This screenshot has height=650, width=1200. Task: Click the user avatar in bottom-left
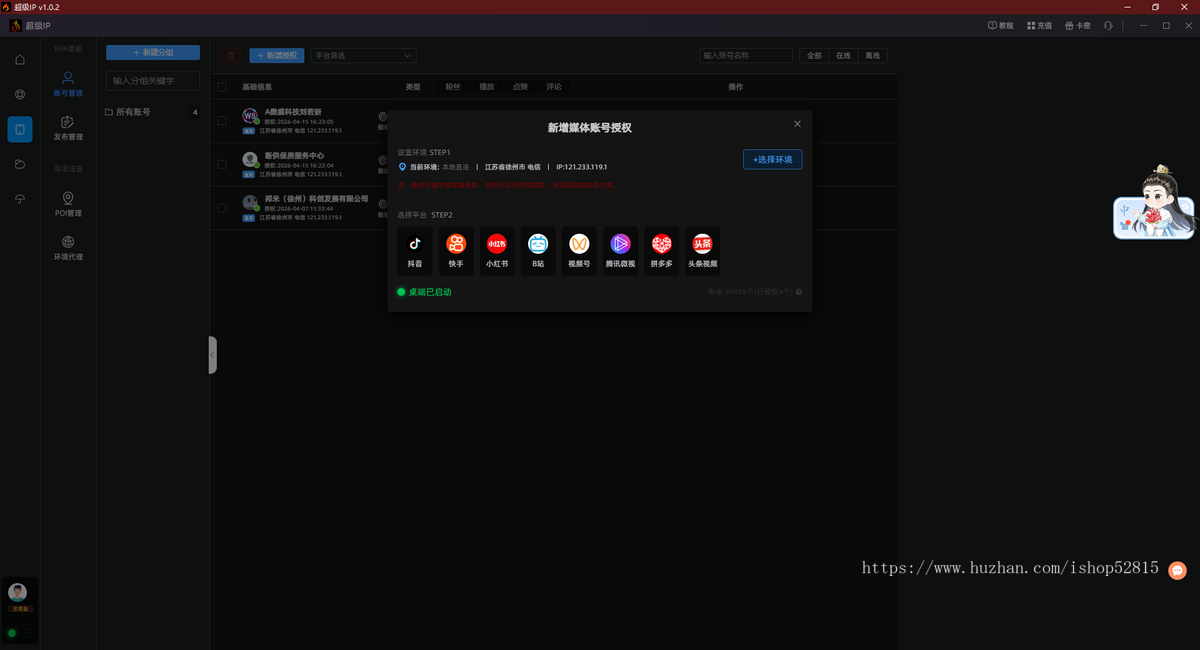coord(18,592)
